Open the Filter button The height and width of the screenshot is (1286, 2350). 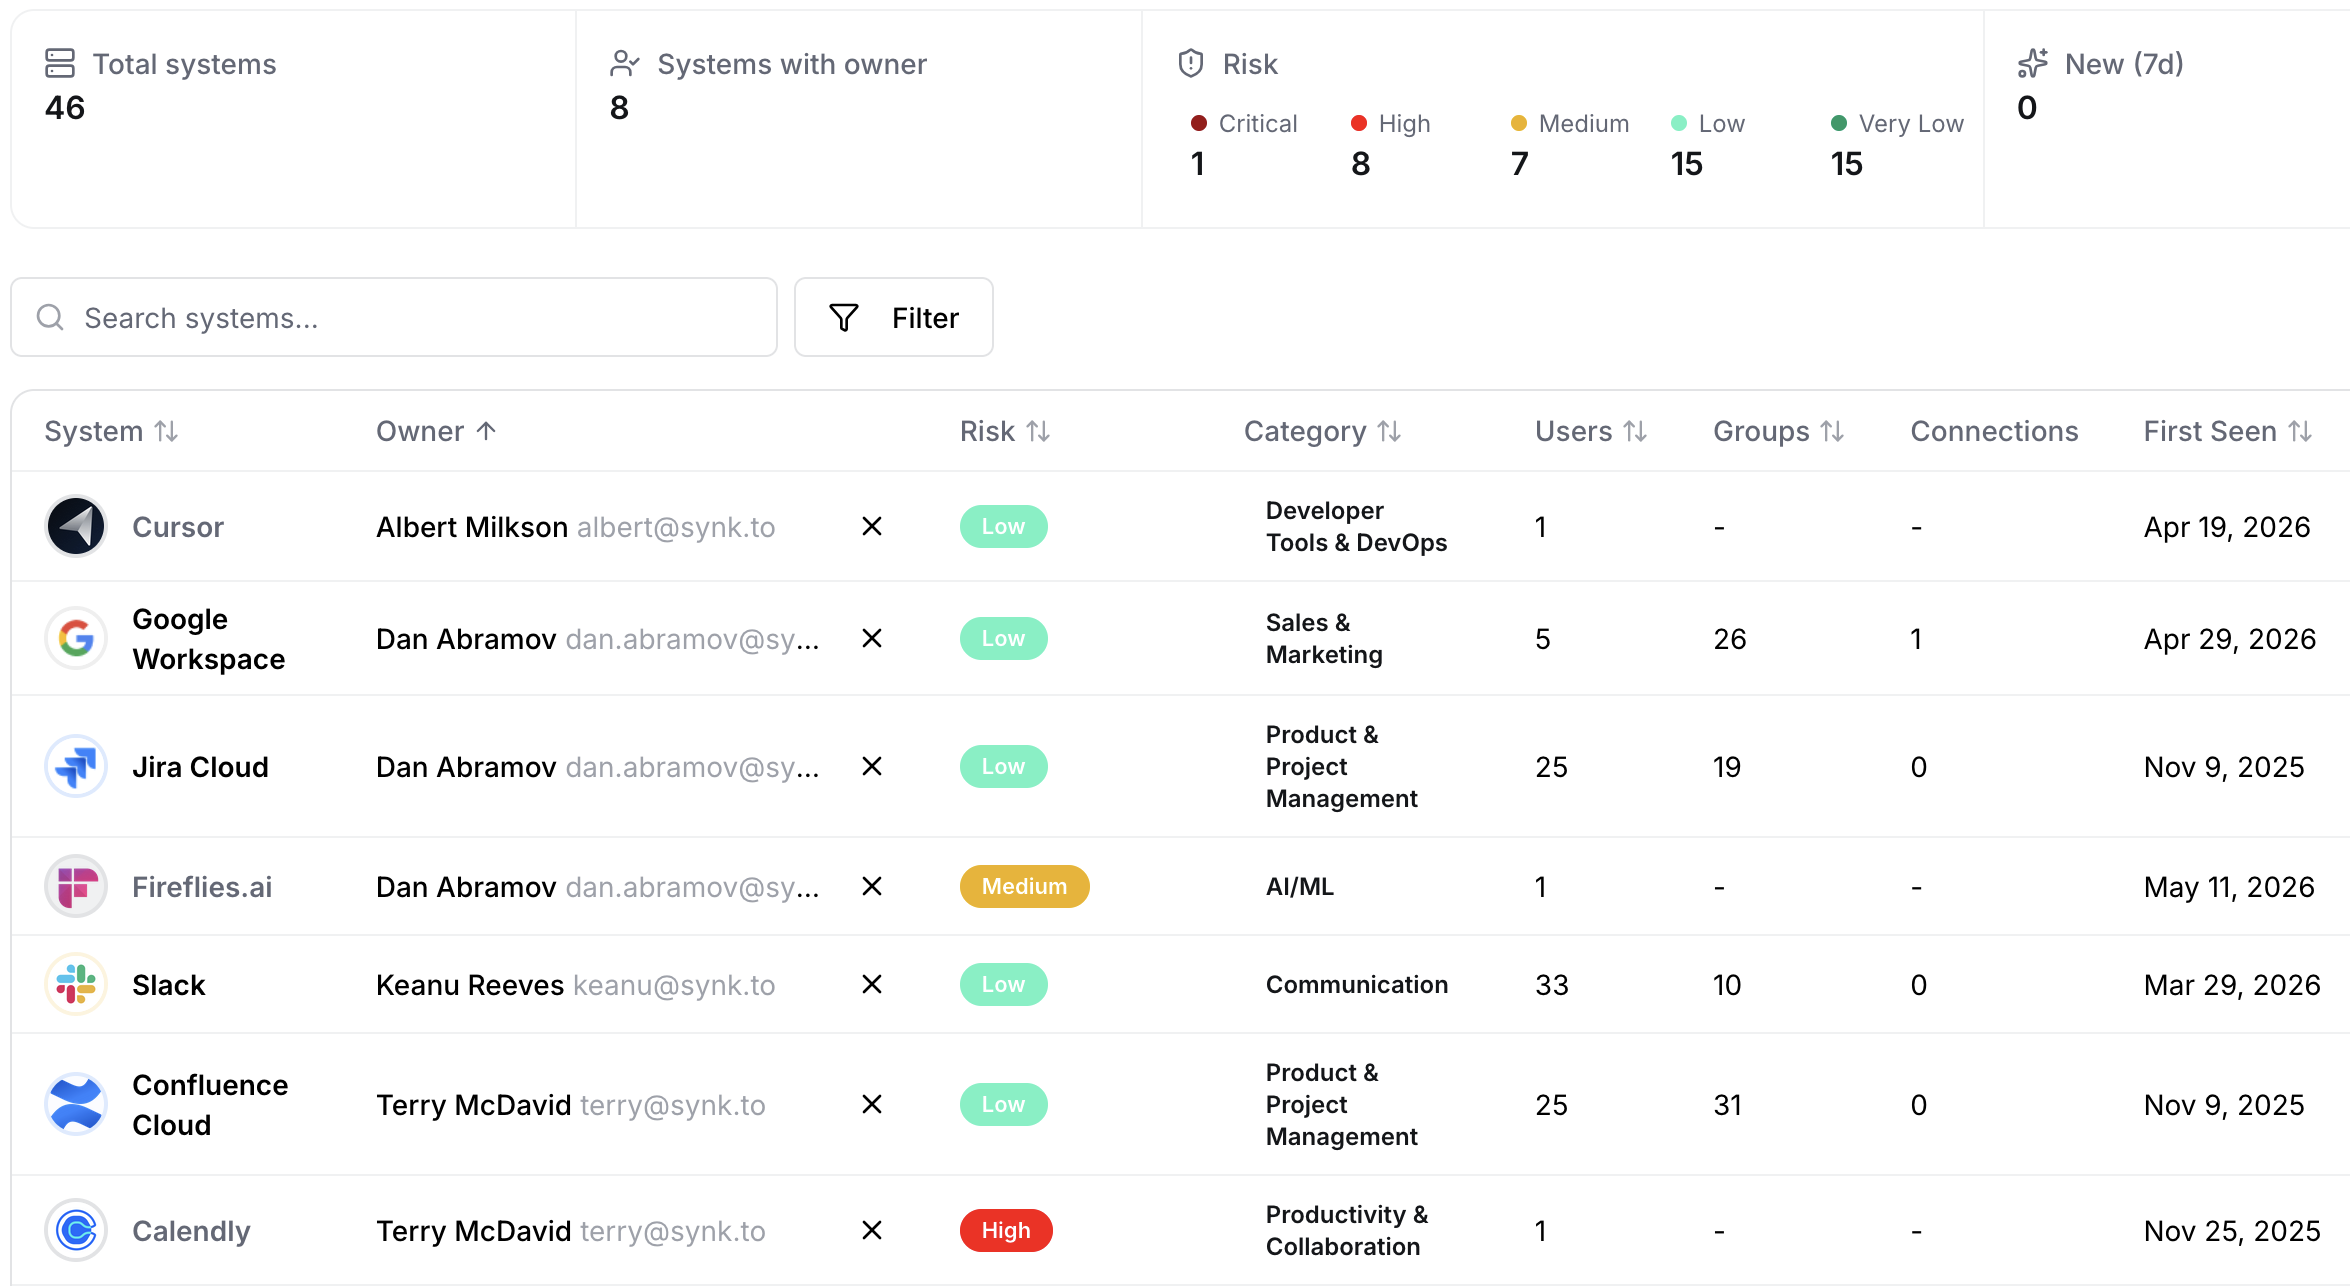click(894, 317)
